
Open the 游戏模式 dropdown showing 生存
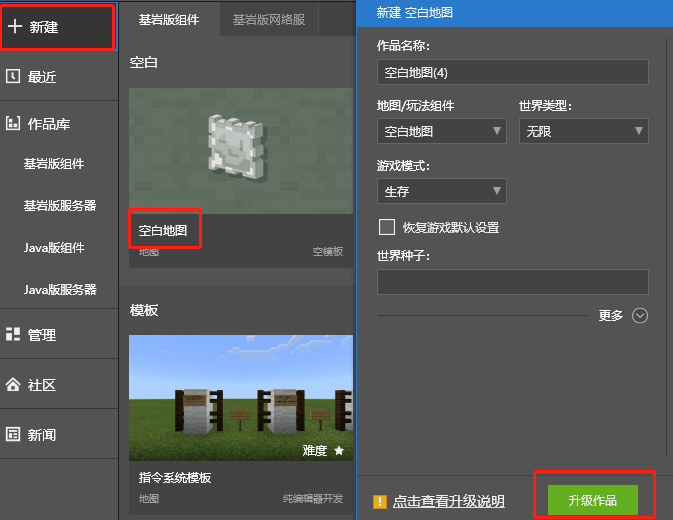(x=442, y=191)
